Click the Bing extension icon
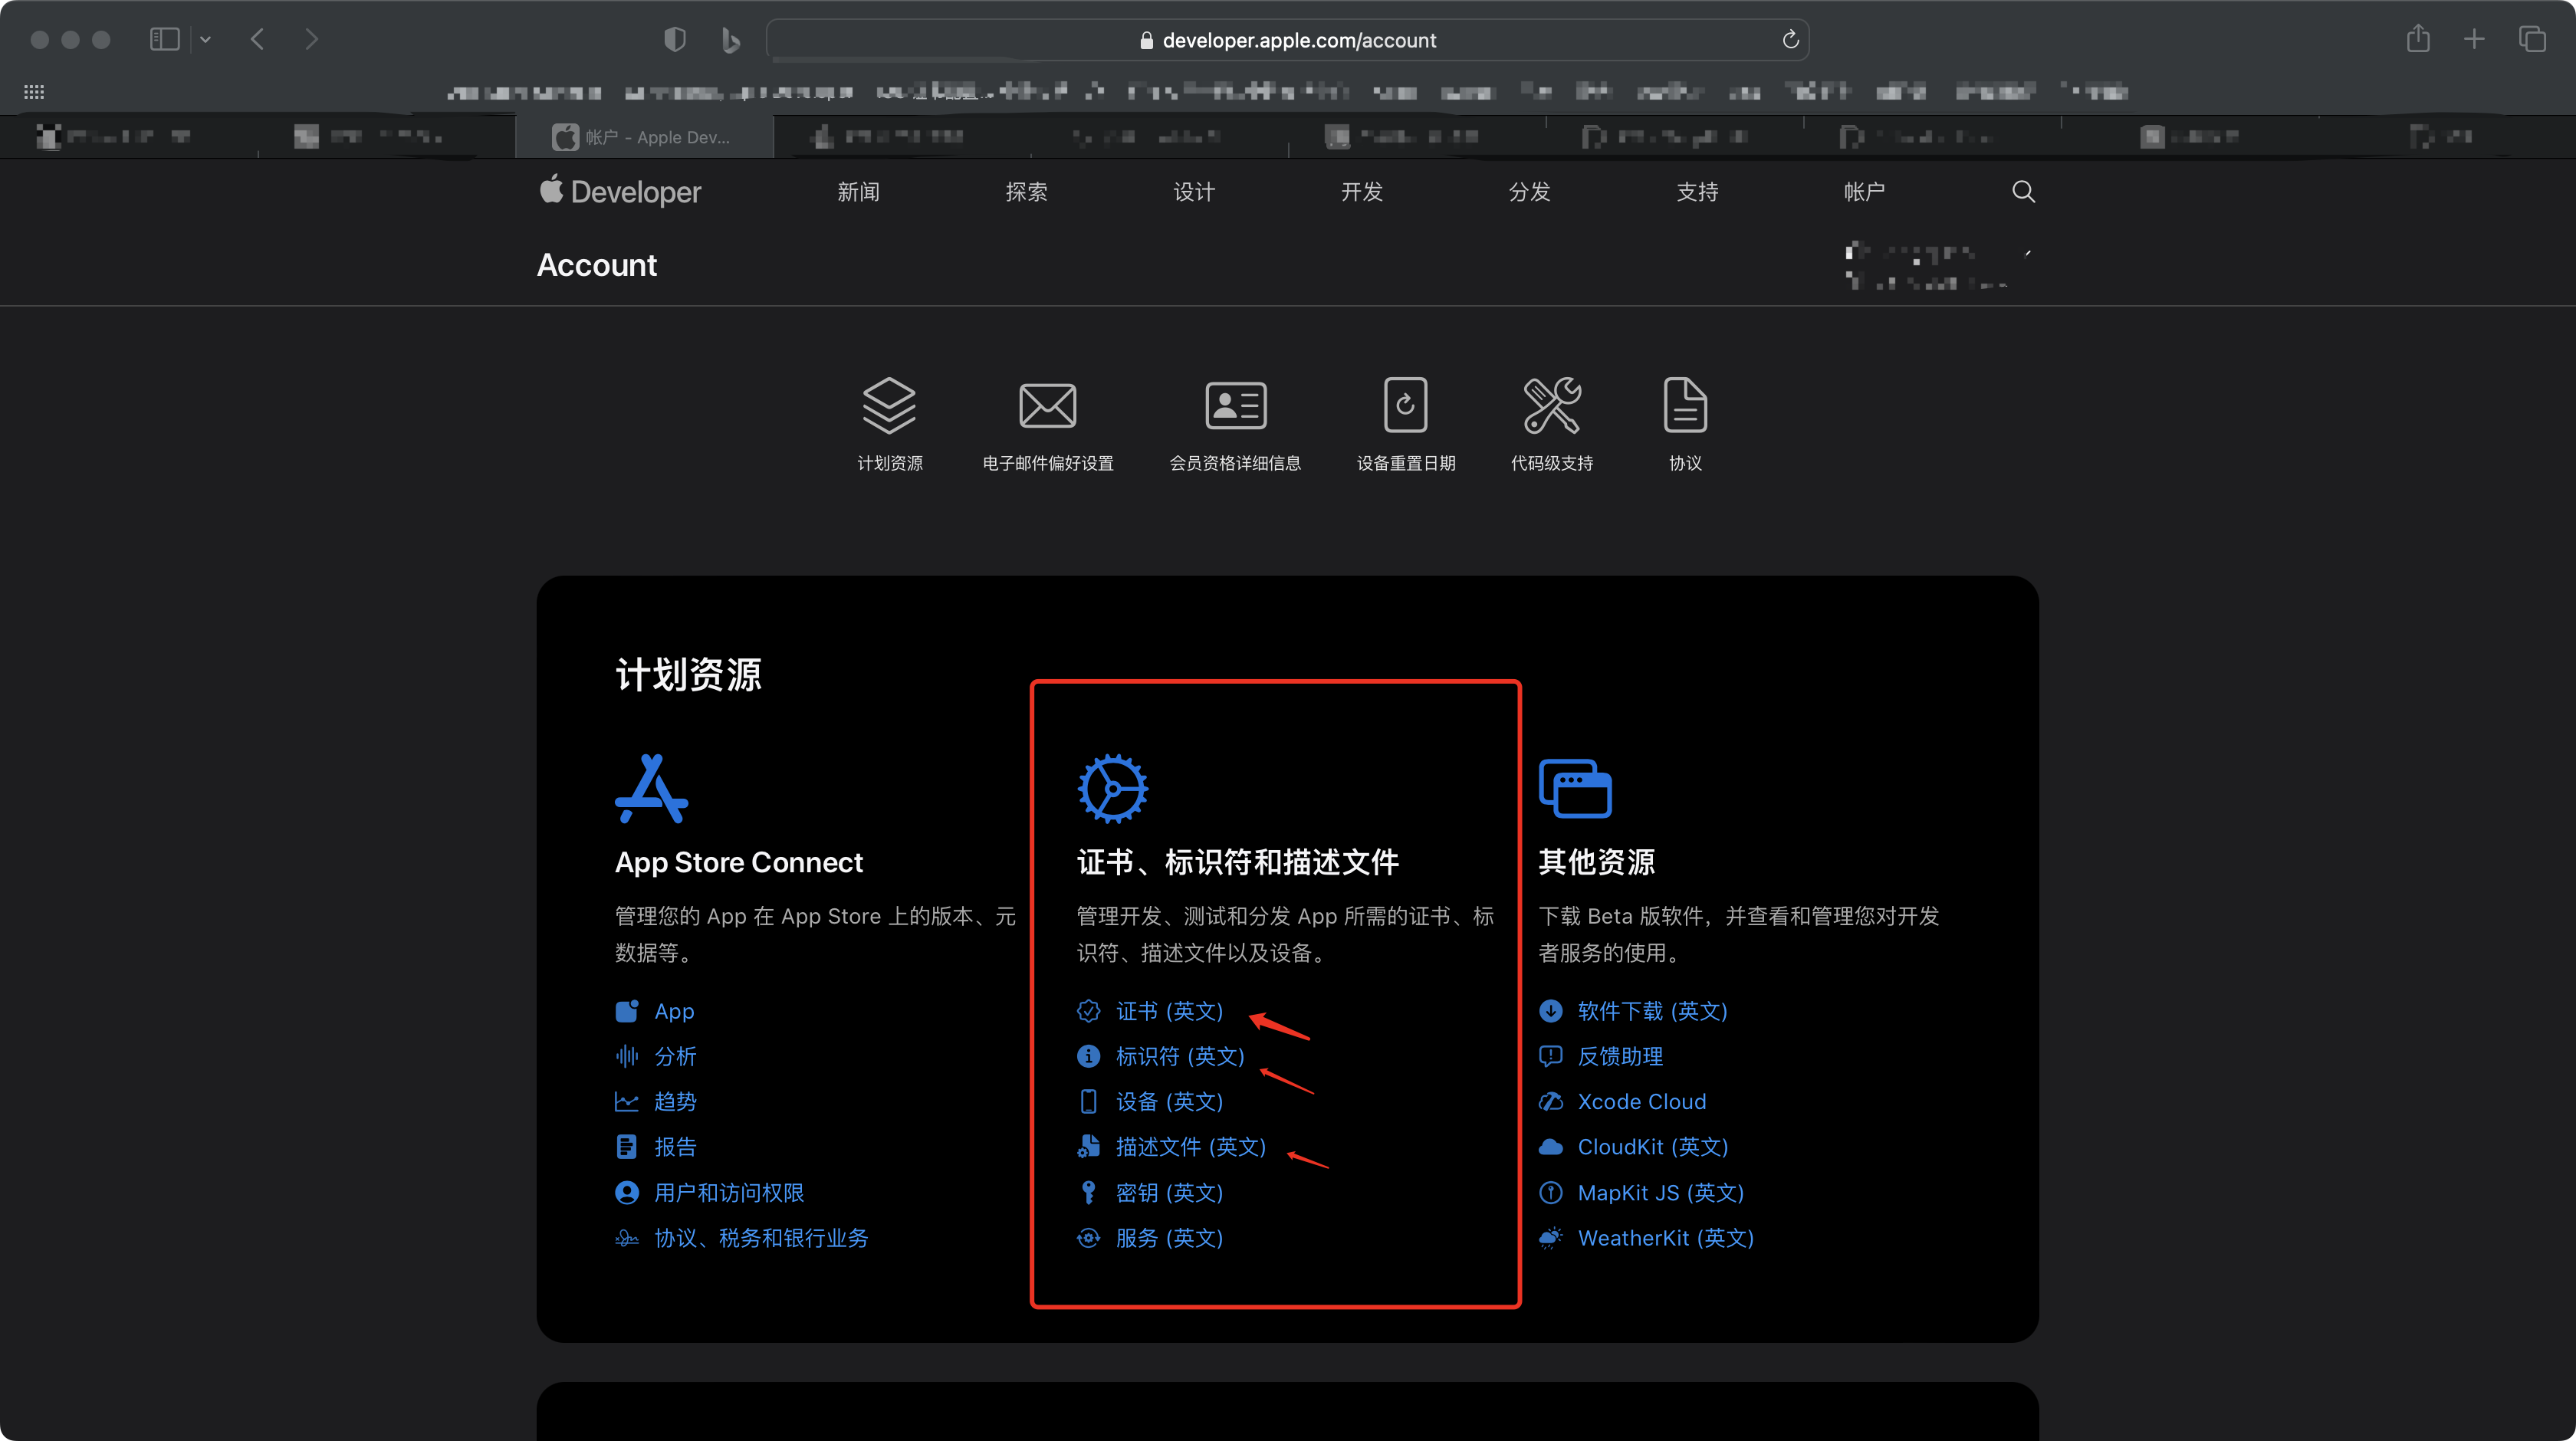This screenshot has height=1441, width=2576. tap(730, 39)
